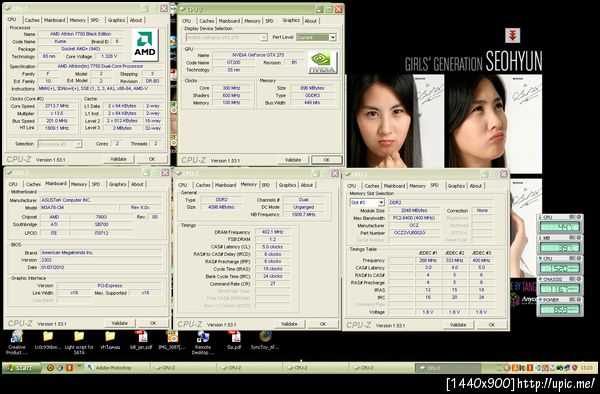Click the 'PC2-6400 (400 MHz)' Max Bandwidth field
Image resolution: width=600 pixels, height=394 pixels.
click(414, 218)
